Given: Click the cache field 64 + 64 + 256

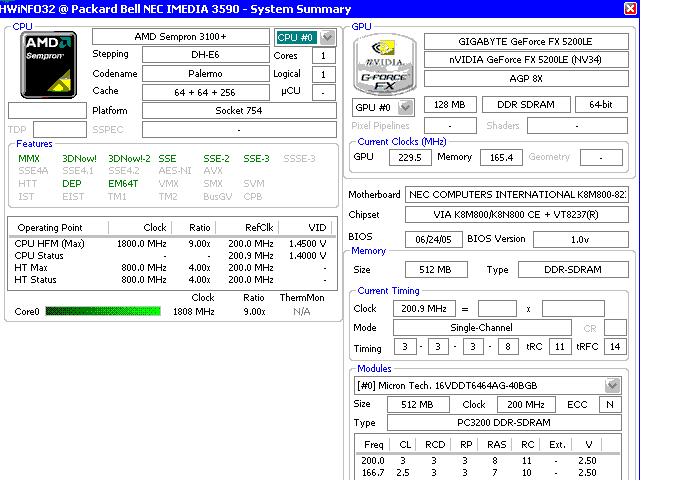Looking at the screenshot, I should tap(205, 92).
